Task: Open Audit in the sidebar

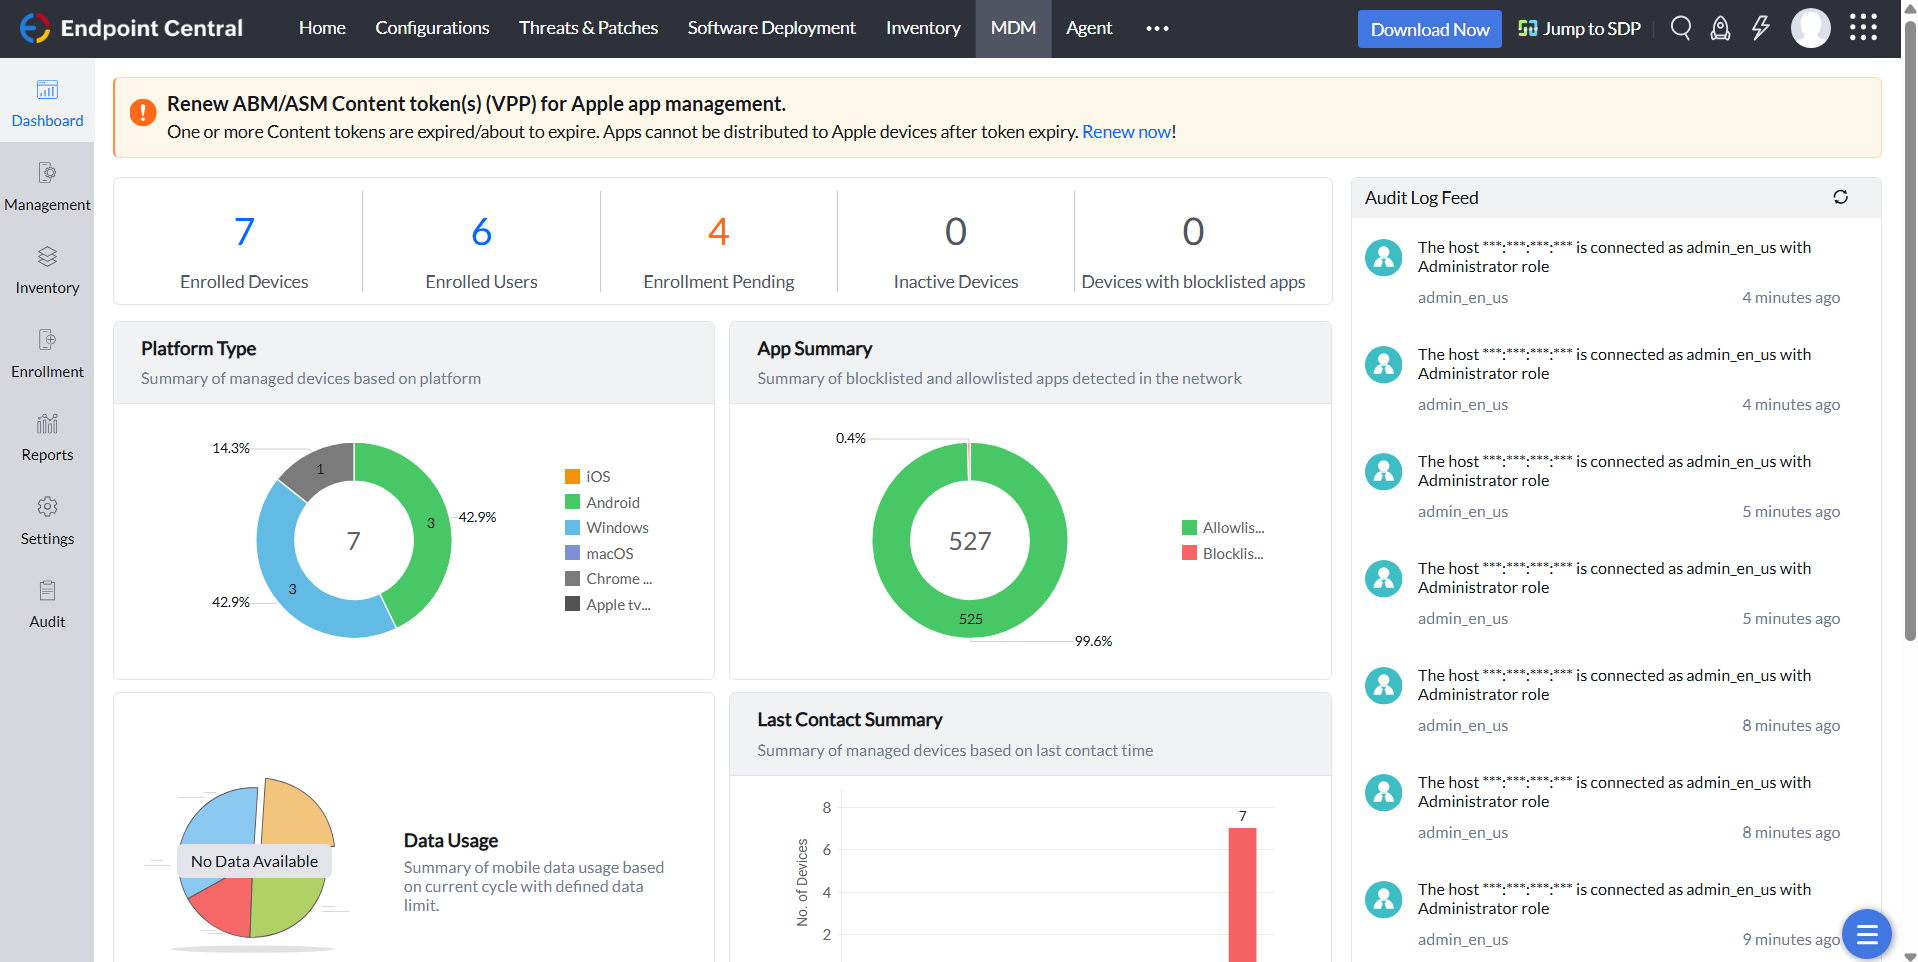Action: pos(47,605)
